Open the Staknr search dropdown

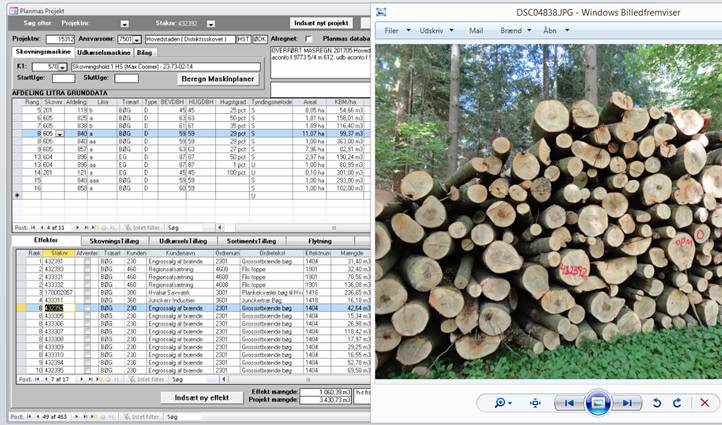tap(210, 23)
